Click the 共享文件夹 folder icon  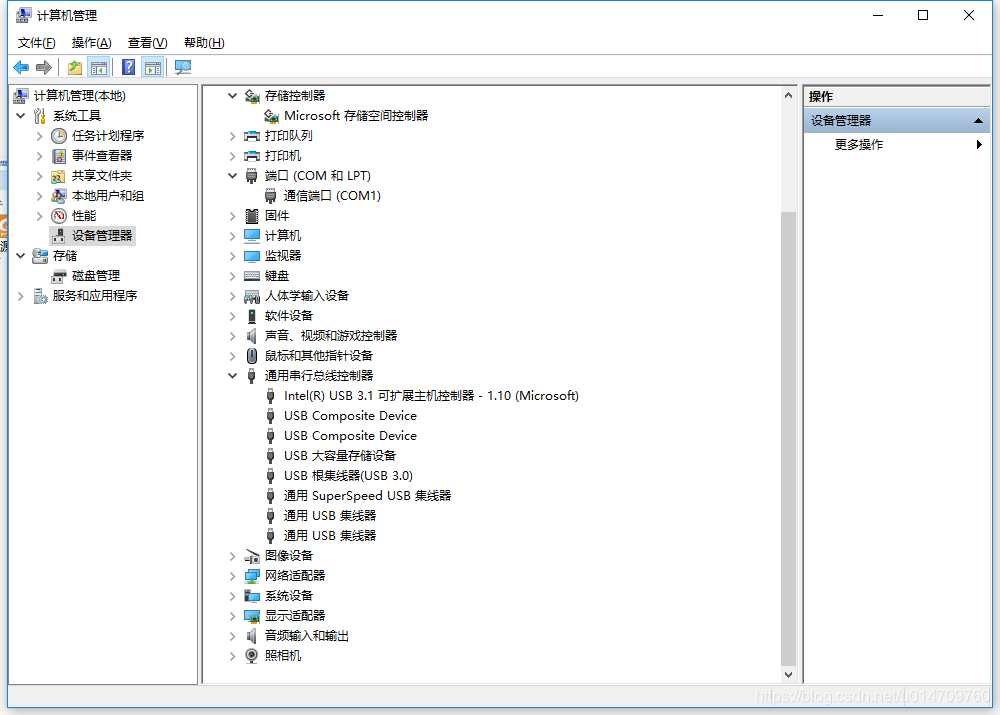coord(59,176)
